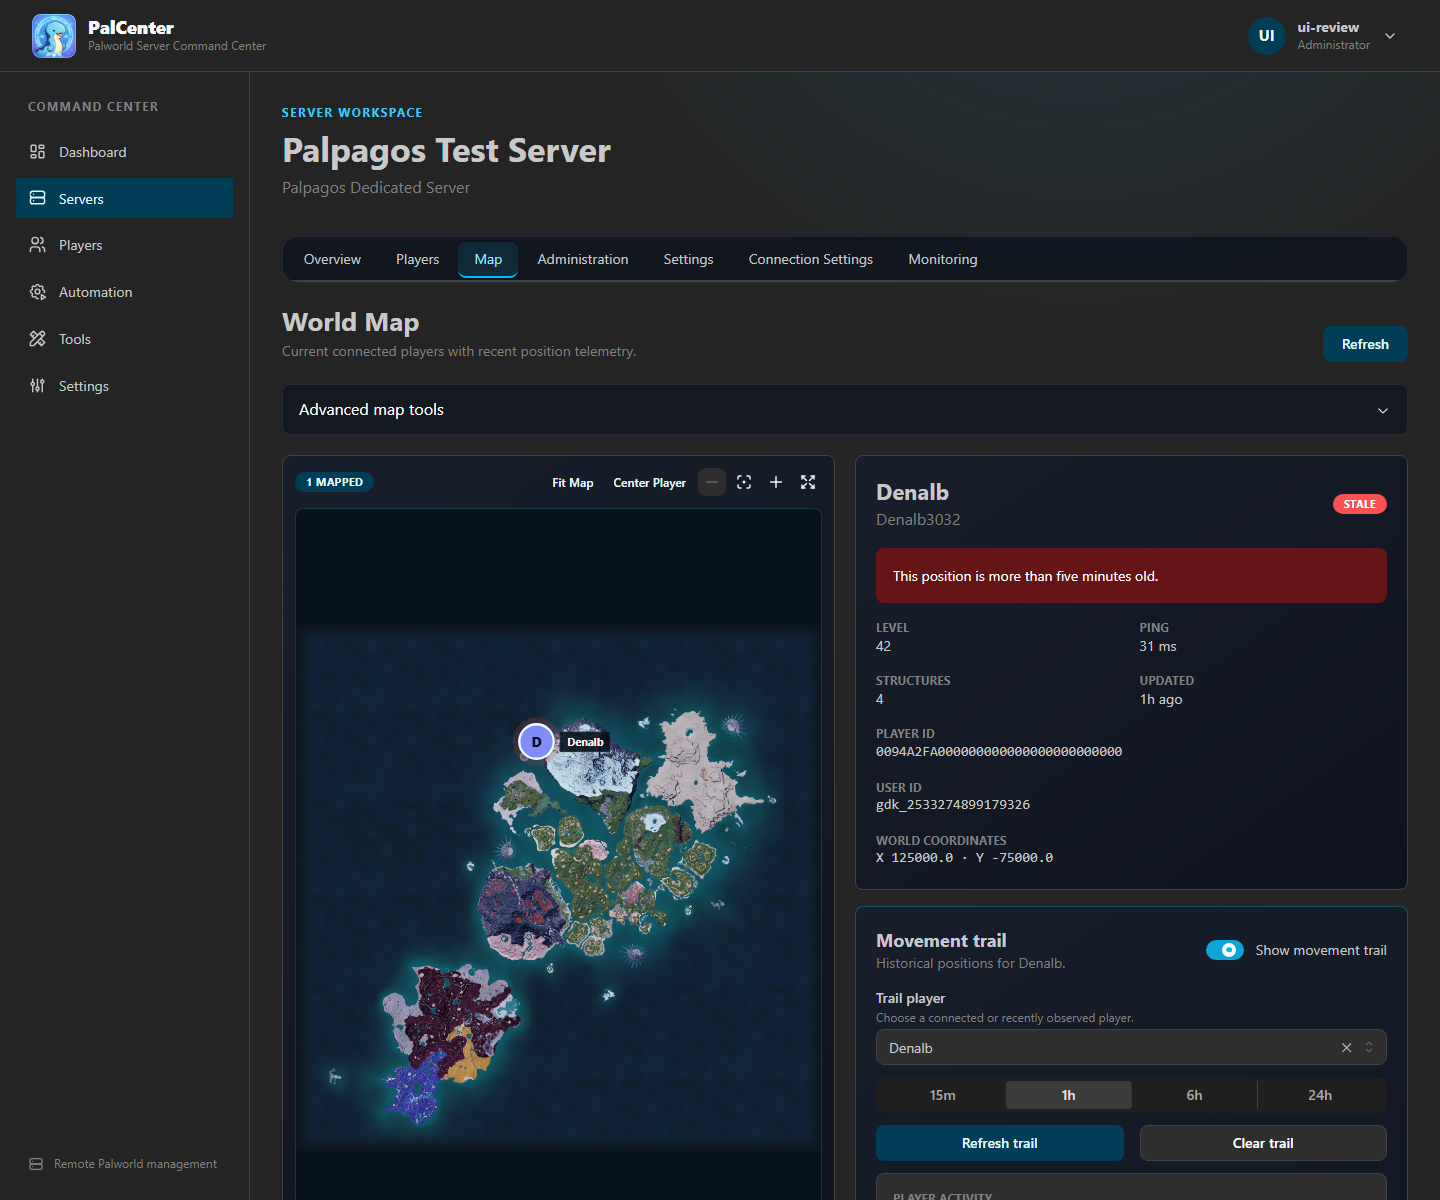Select the 24h trail range
Viewport: 1440px width, 1200px height.
point(1320,1095)
